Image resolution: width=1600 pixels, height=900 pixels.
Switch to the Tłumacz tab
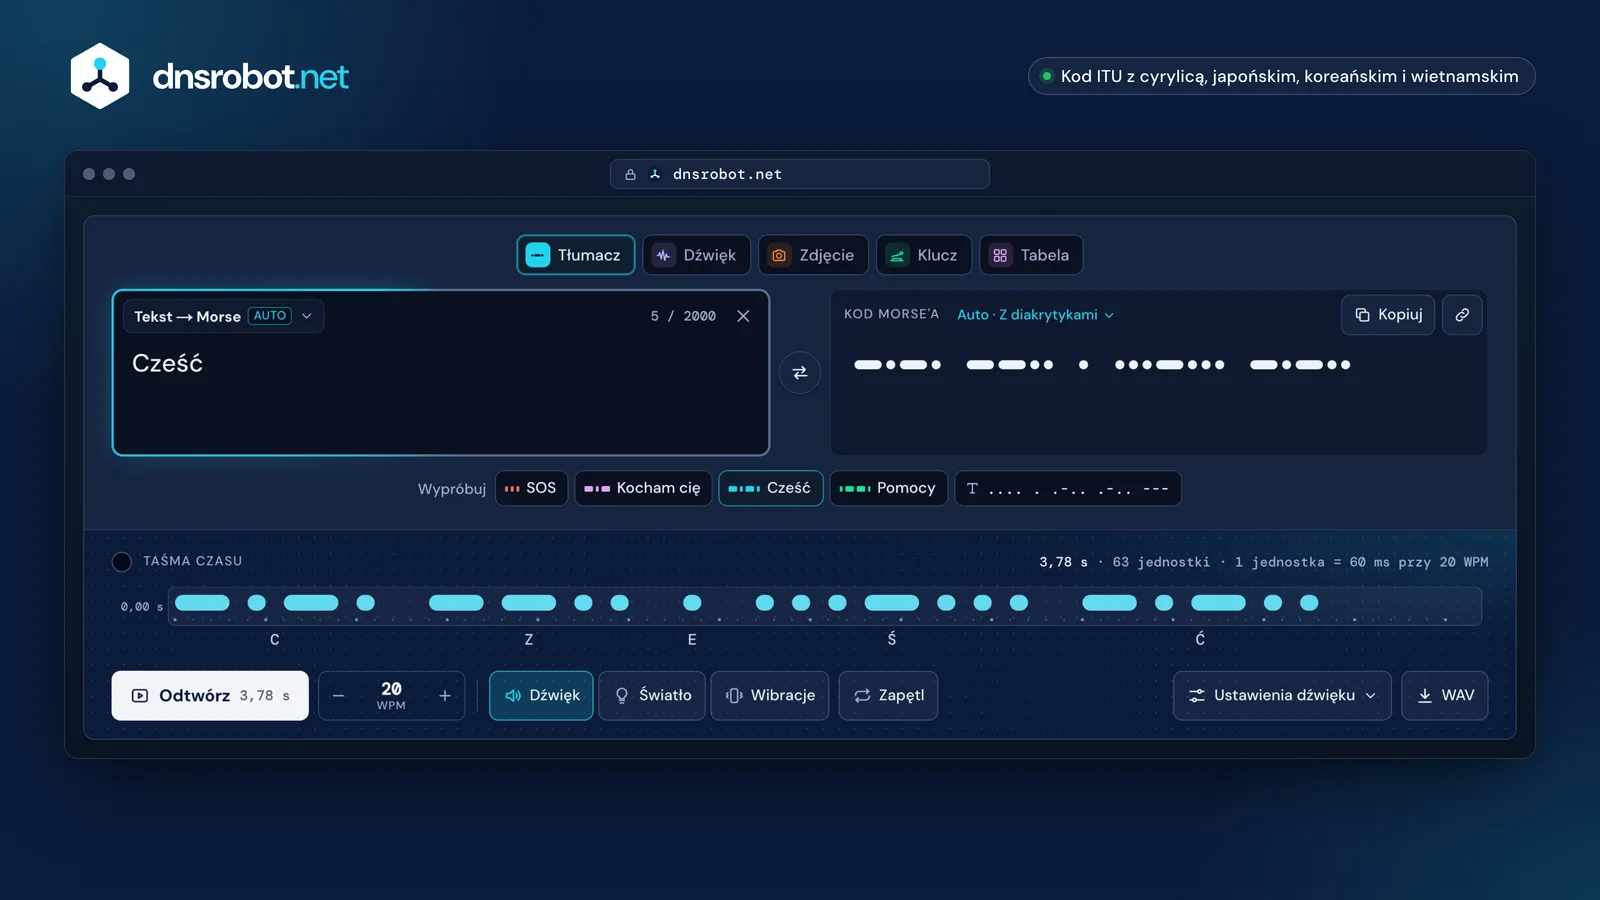tap(576, 255)
